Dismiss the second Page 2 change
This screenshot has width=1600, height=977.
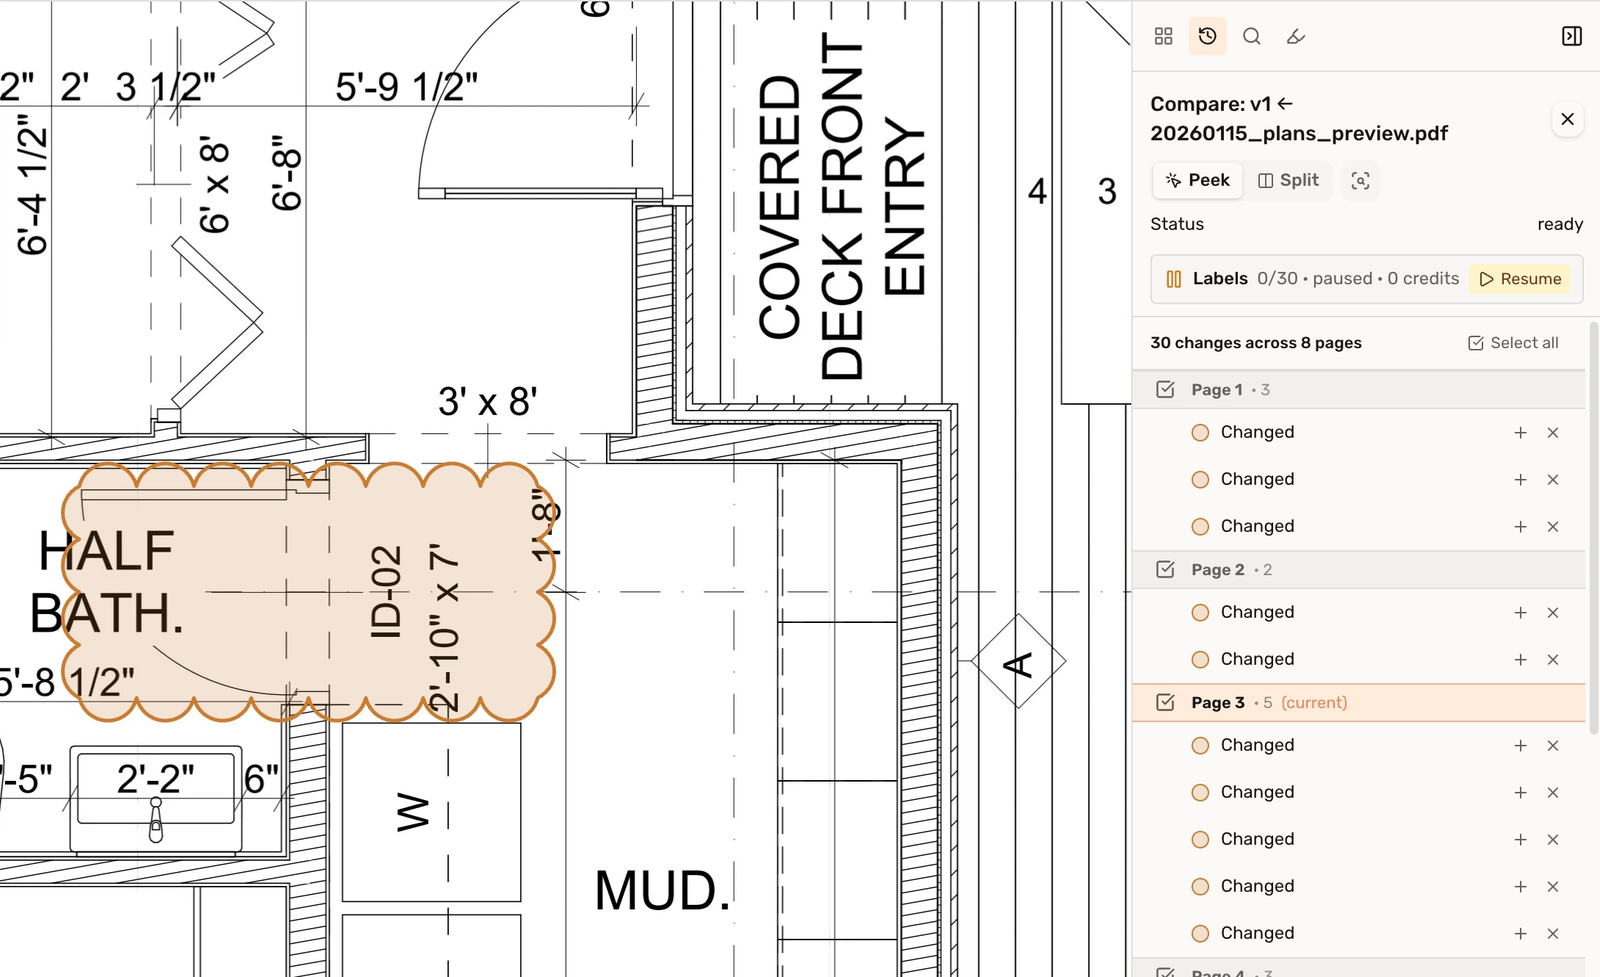(x=1553, y=660)
